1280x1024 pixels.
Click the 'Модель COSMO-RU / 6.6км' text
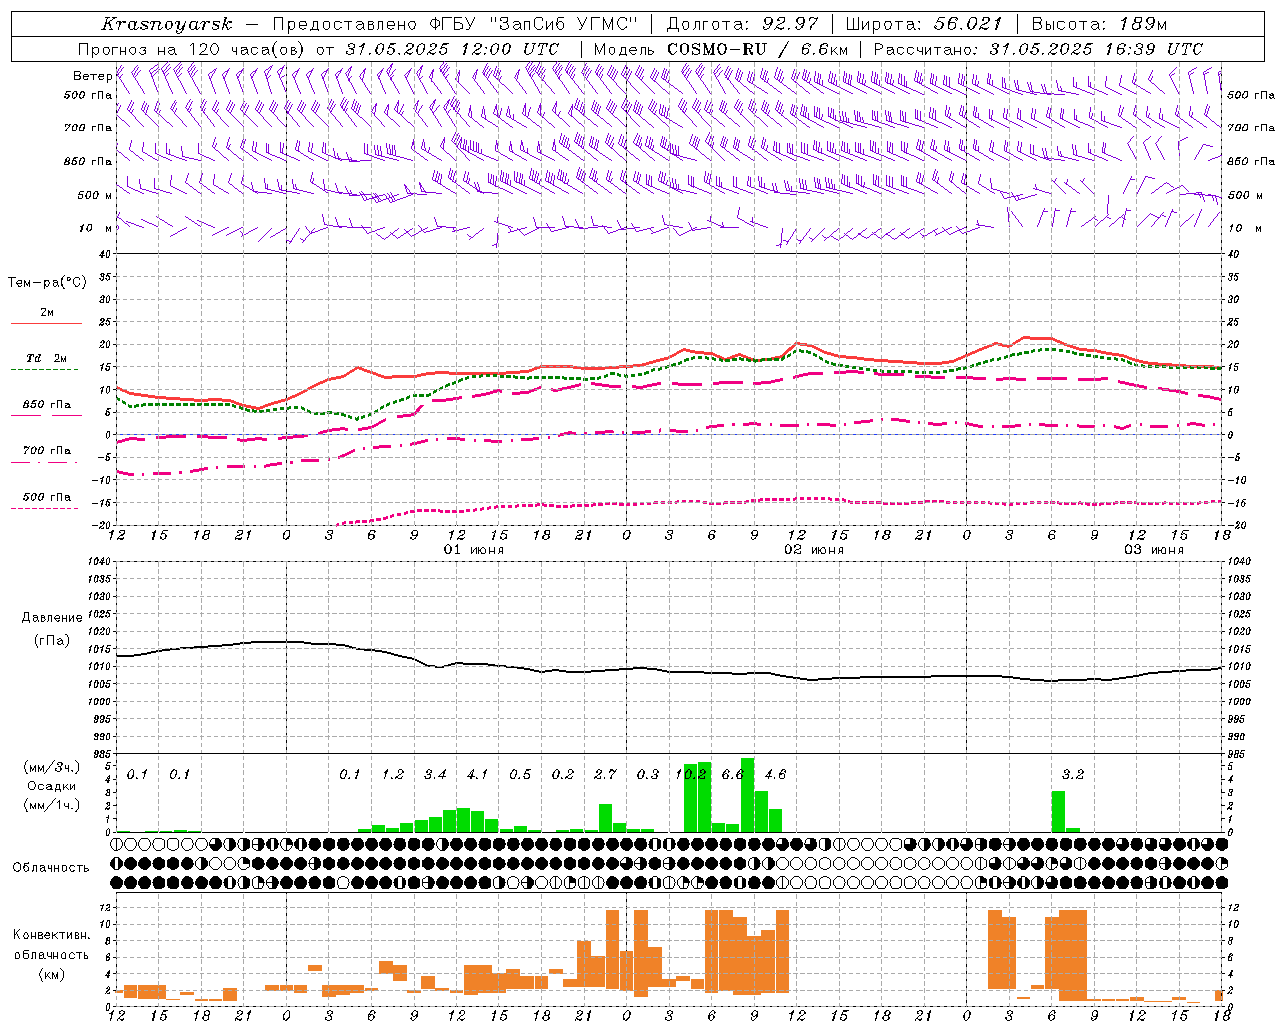tap(721, 49)
